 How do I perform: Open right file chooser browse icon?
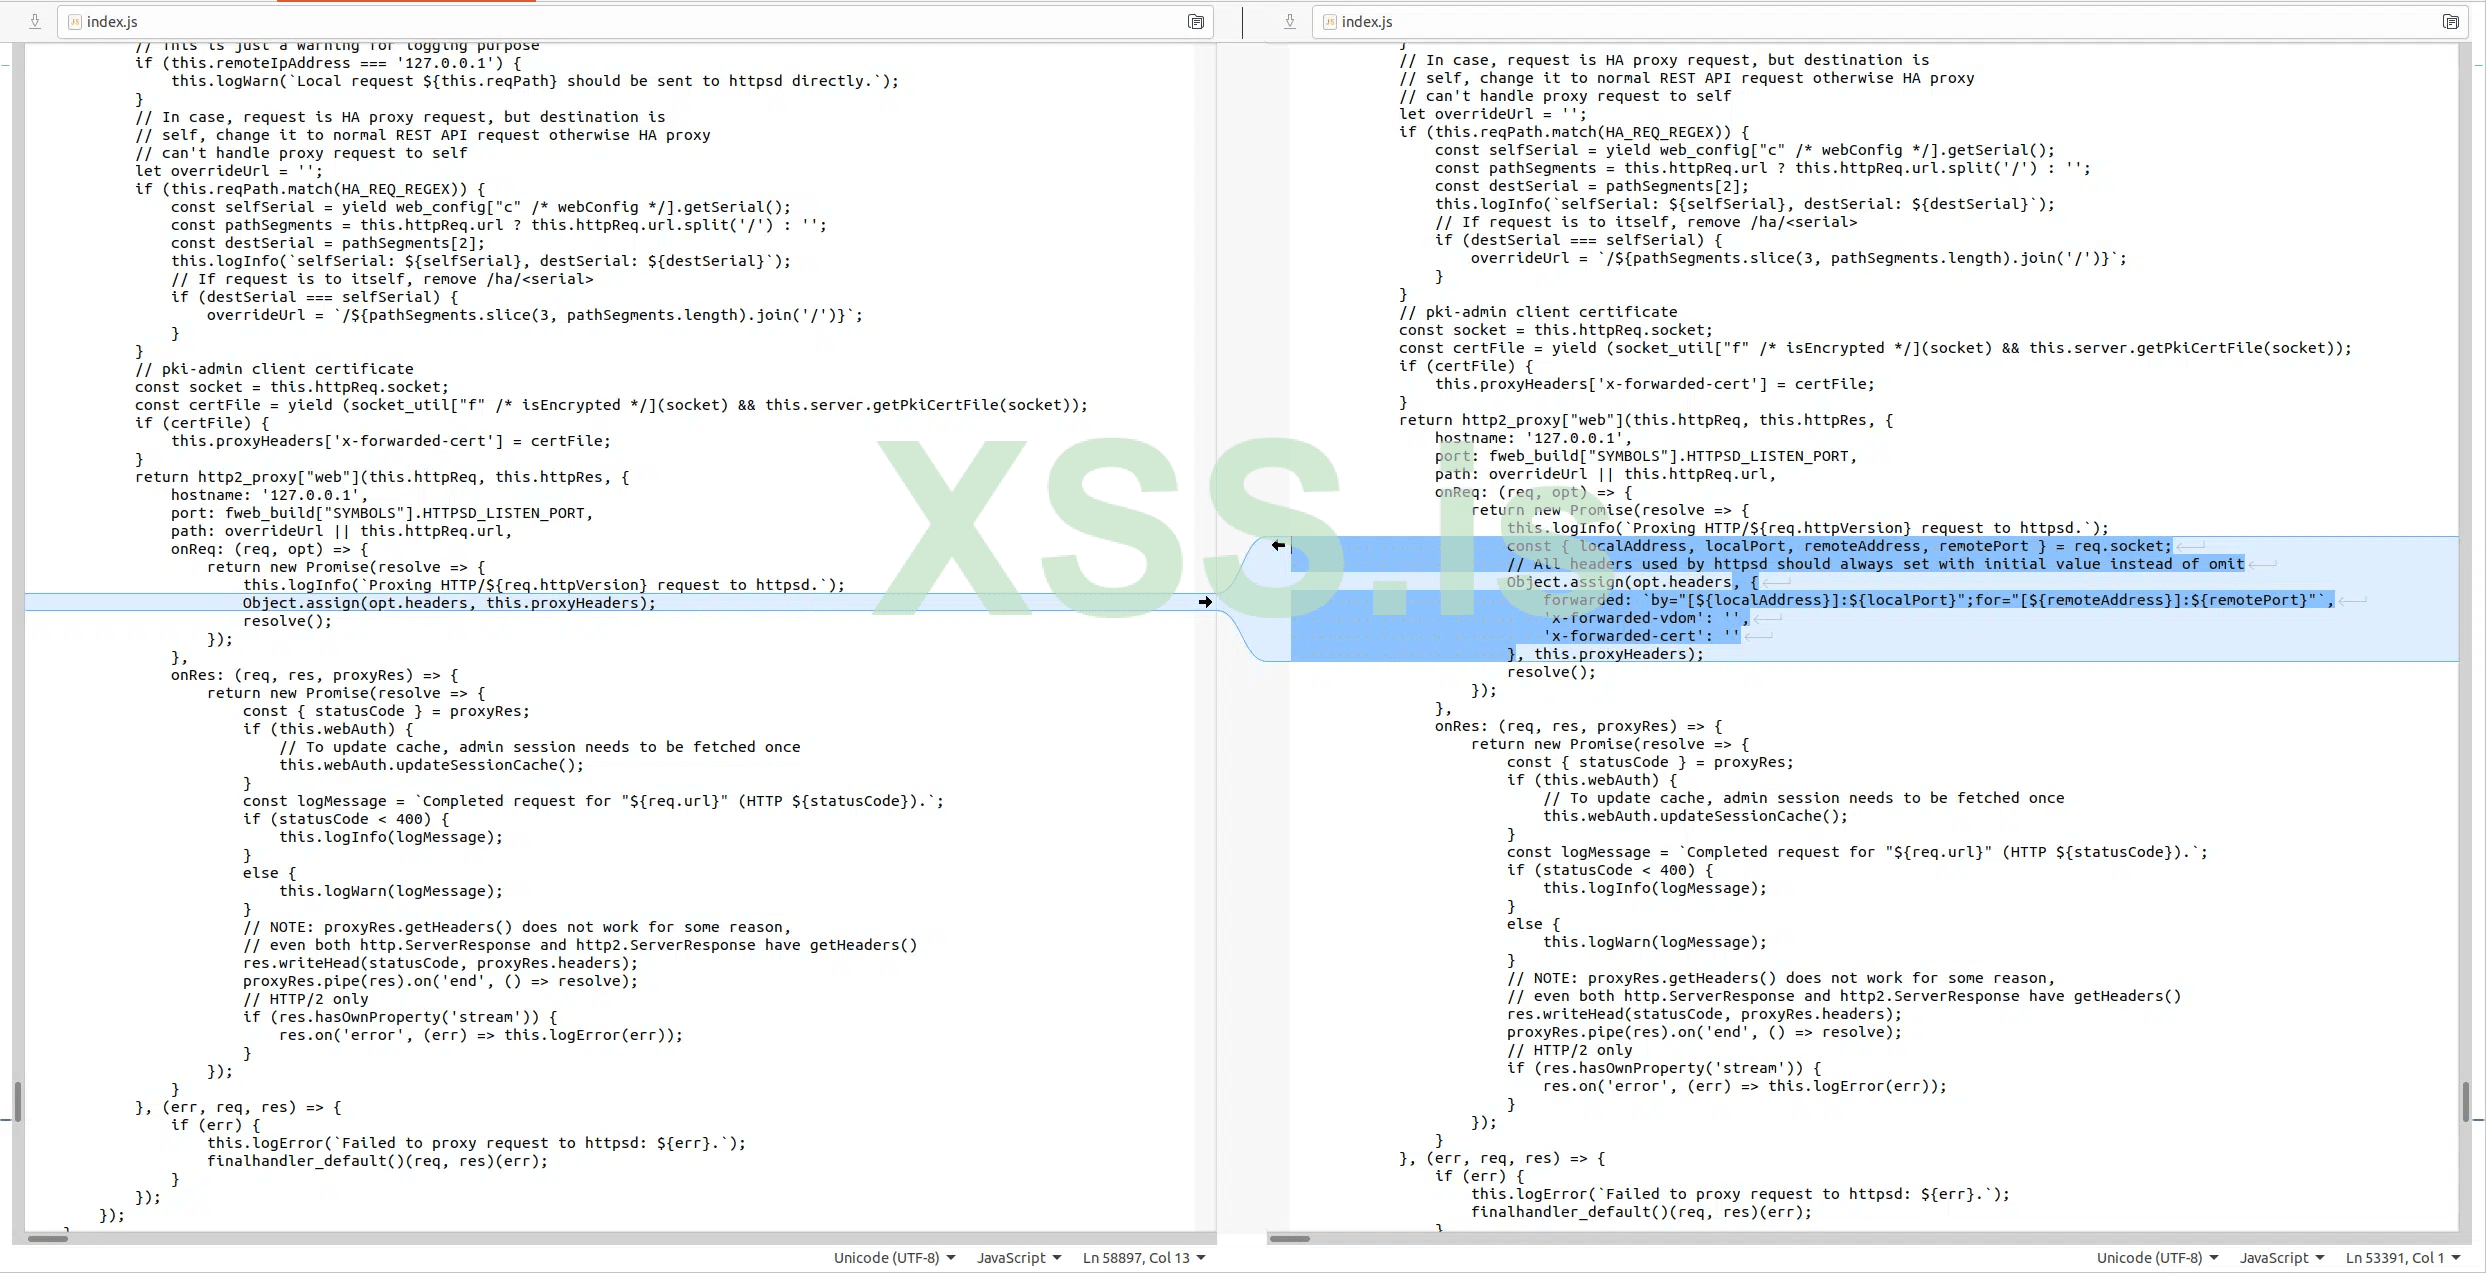coord(2450,21)
